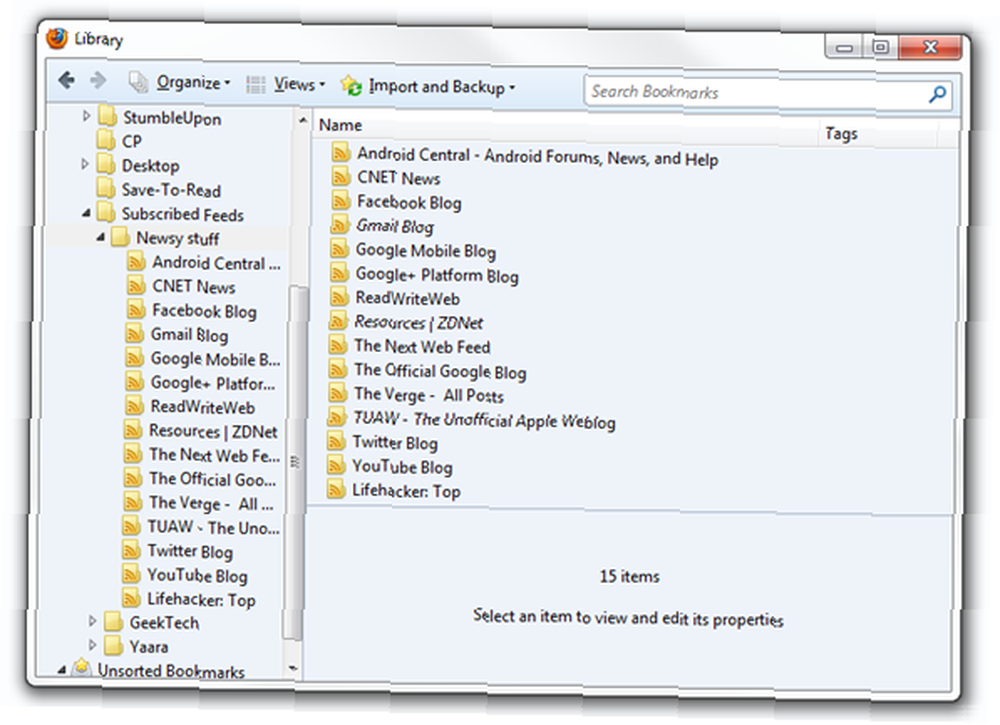The width and height of the screenshot is (1000, 725).
Task: Click the sidebar vertical scrollbar thumb
Action: tap(295, 462)
